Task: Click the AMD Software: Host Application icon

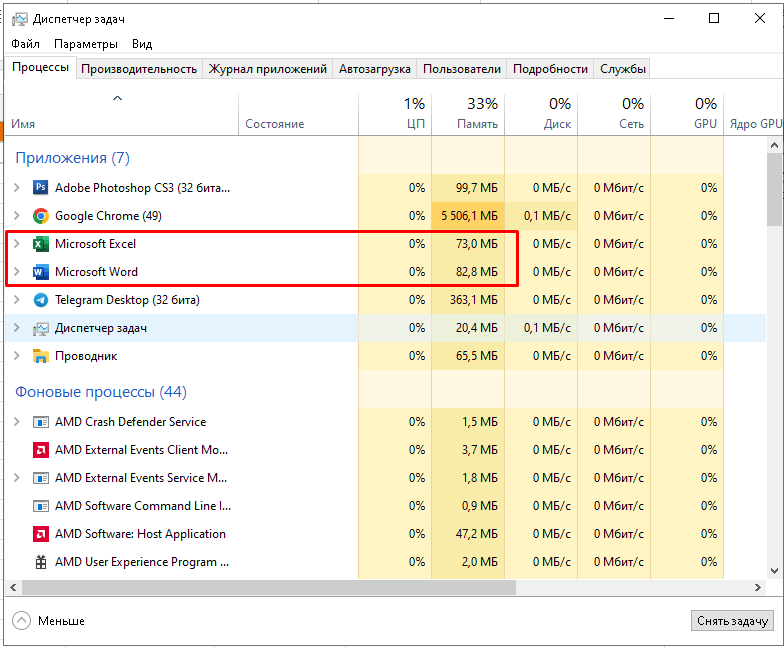Action: point(40,534)
